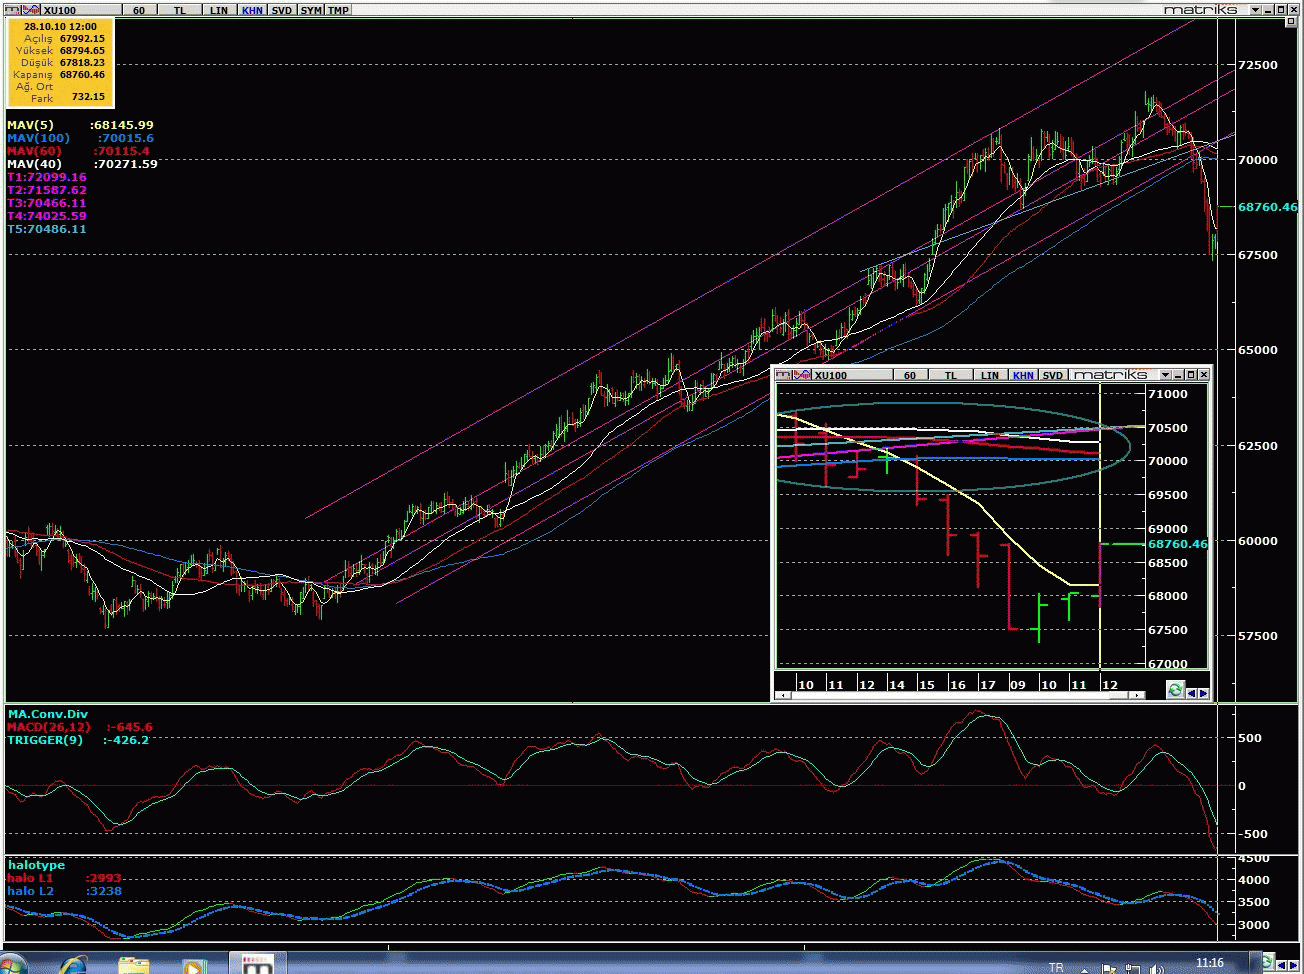This screenshot has height=974, width=1304.
Task: Toggle the LIN scale button in main toolbar
Action: (219, 10)
